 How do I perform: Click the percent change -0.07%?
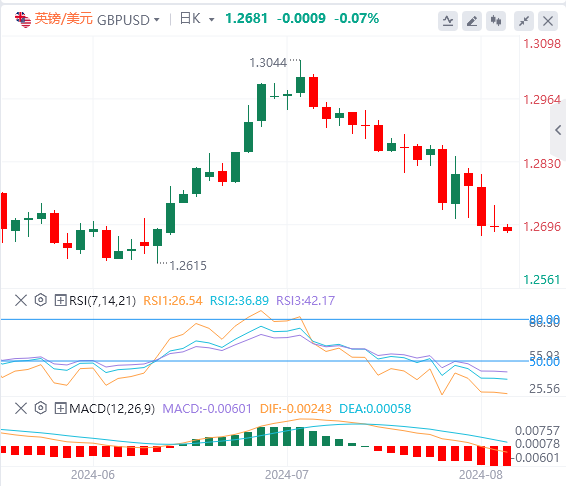(x=357, y=18)
